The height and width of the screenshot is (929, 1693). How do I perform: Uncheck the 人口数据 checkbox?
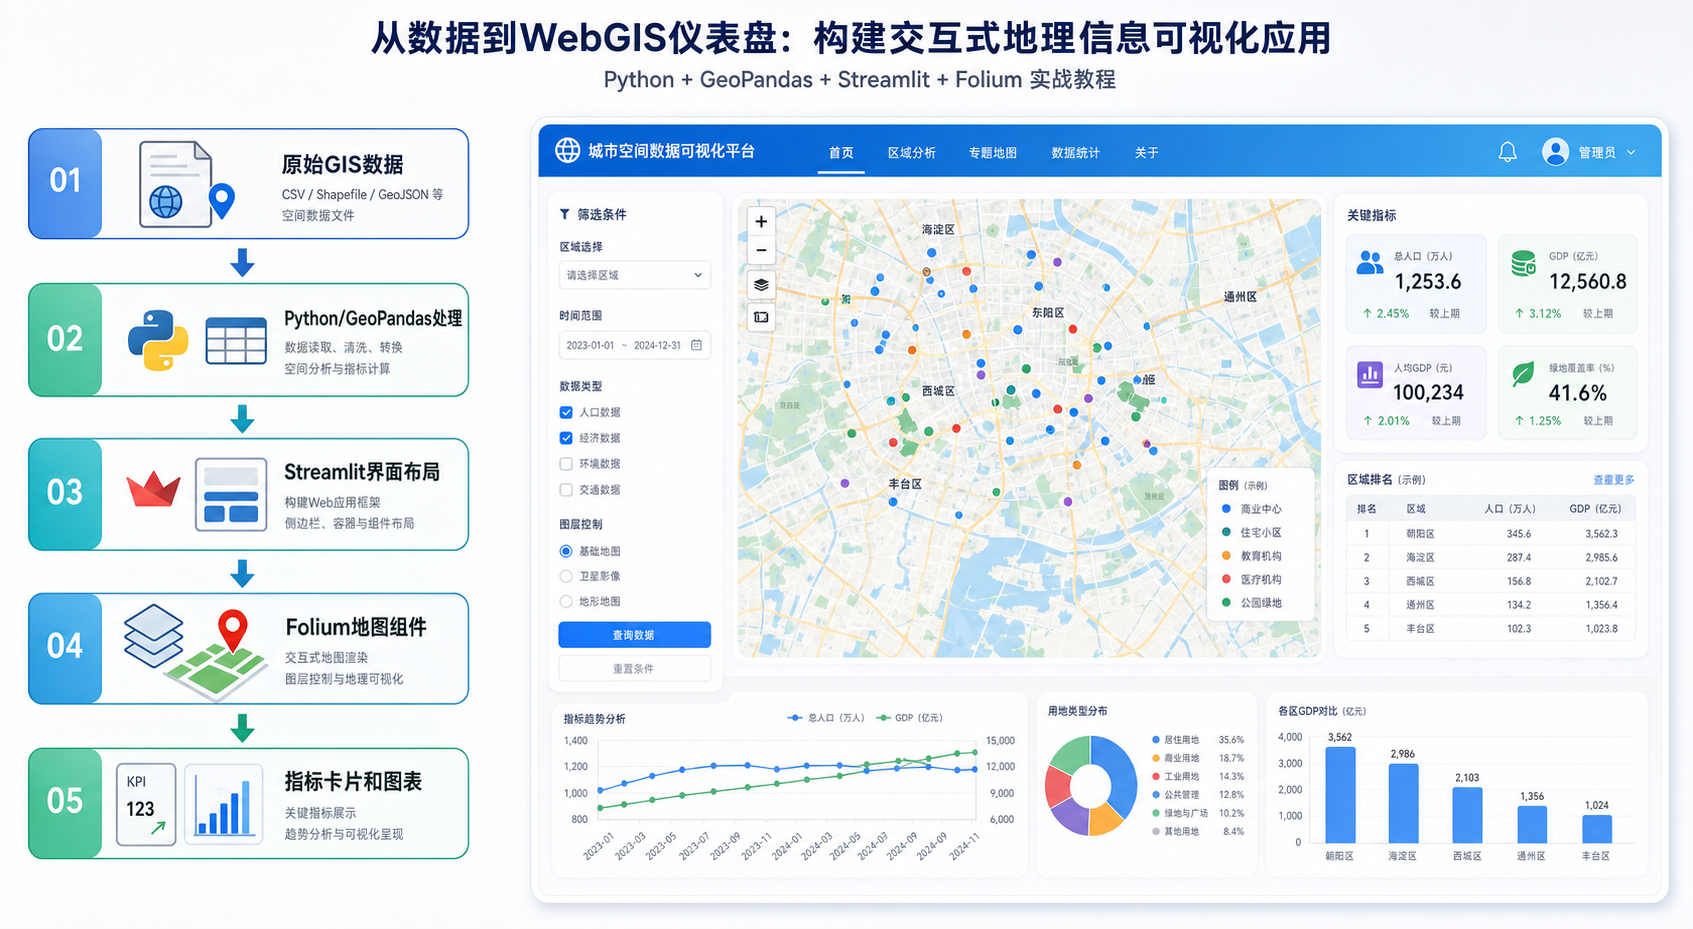pyautogui.click(x=566, y=412)
